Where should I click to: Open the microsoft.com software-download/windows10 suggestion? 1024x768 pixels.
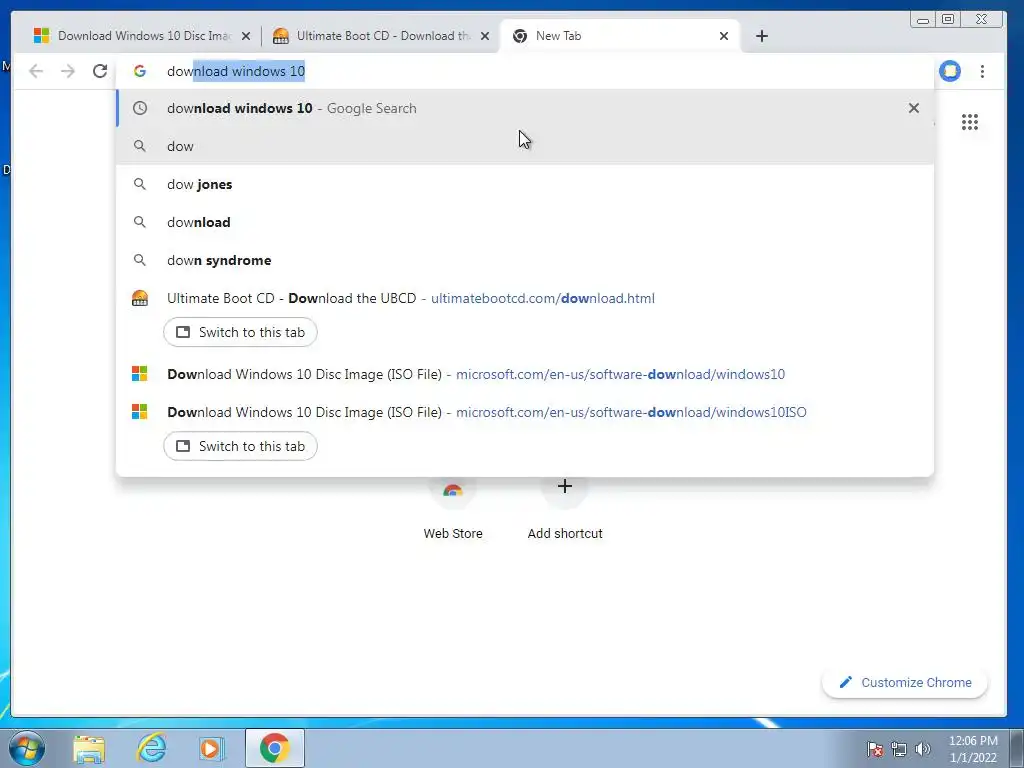point(524,374)
